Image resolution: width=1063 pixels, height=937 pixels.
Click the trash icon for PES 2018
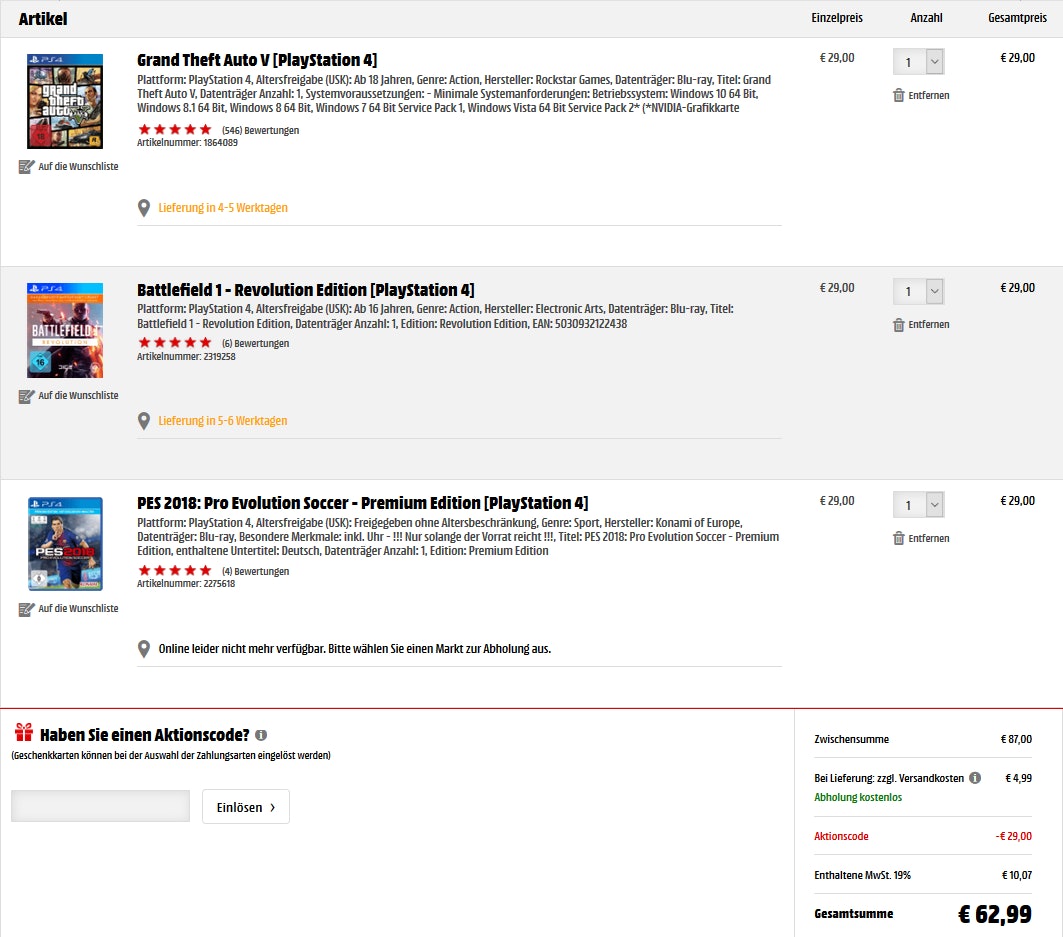[x=898, y=538]
